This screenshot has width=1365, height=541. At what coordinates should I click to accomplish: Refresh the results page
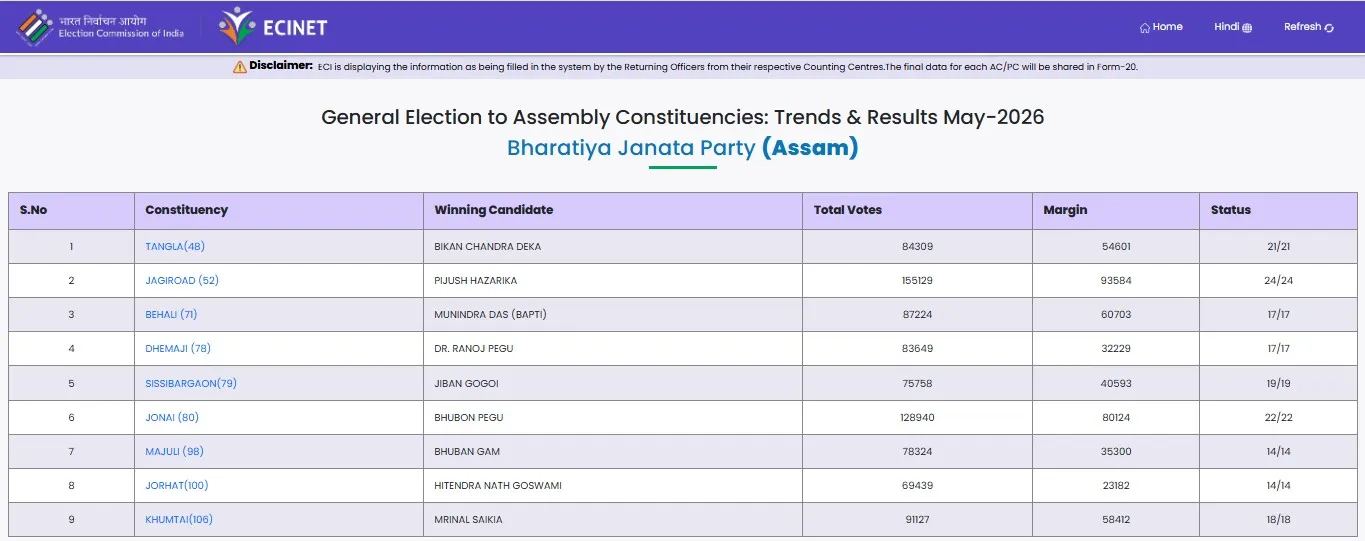[1309, 27]
